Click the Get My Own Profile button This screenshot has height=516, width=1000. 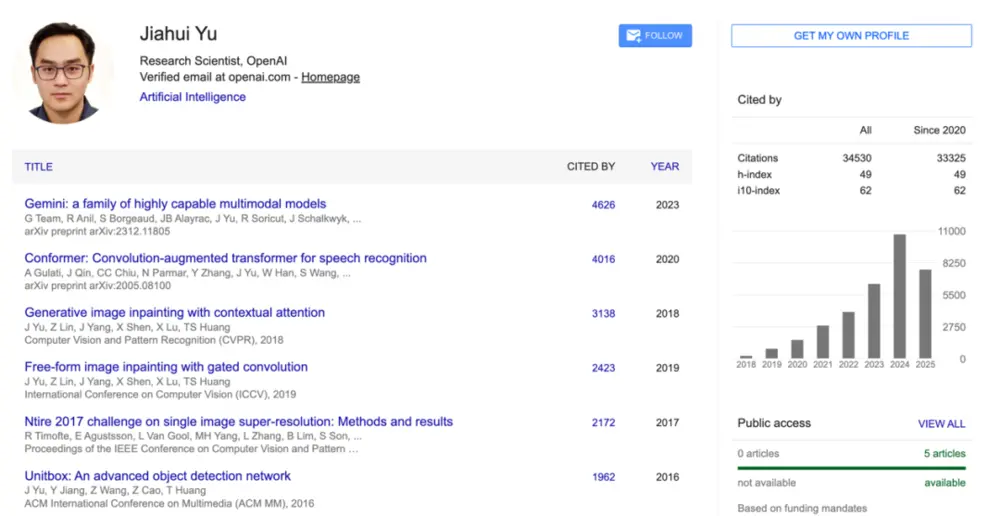[x=851, y=36]
